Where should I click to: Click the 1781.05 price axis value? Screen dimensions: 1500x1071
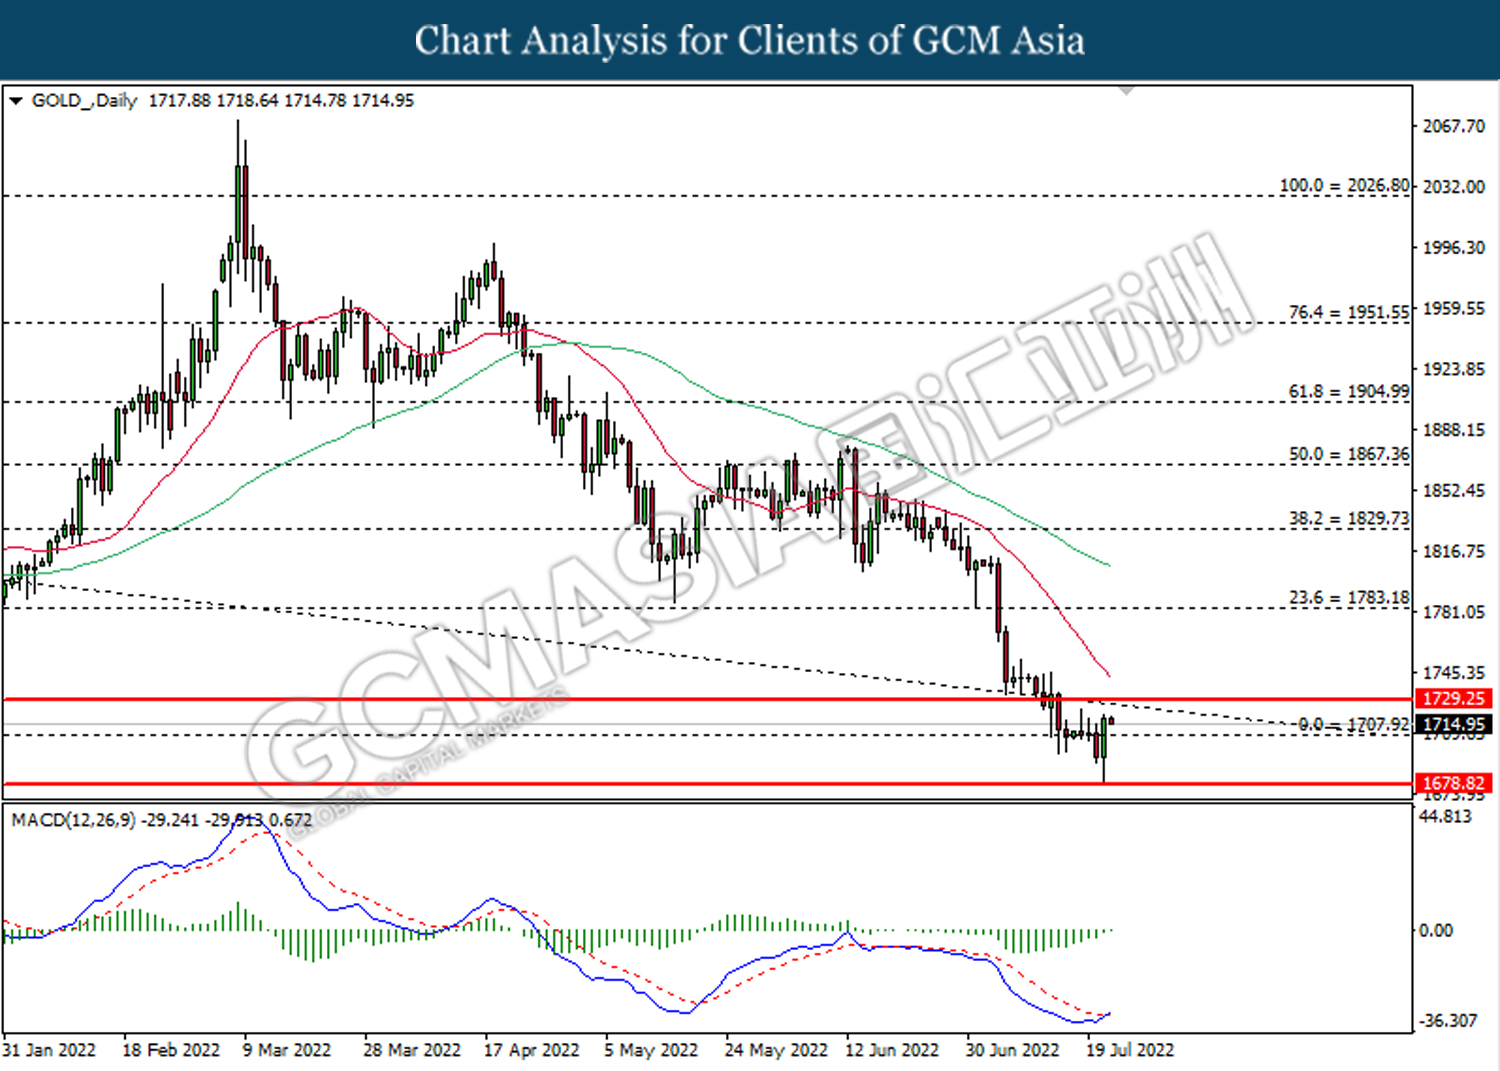(1454, 612)
